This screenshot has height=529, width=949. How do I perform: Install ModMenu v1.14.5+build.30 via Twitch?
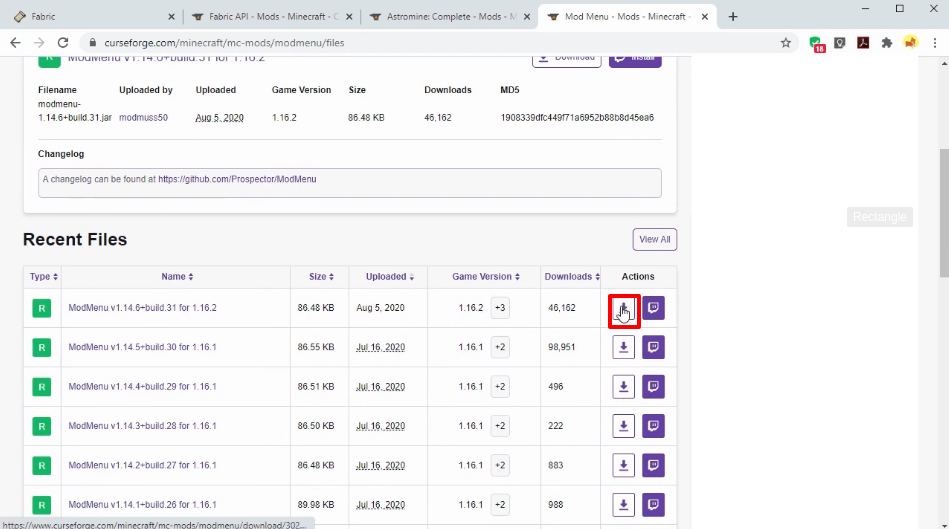[653, 347]
